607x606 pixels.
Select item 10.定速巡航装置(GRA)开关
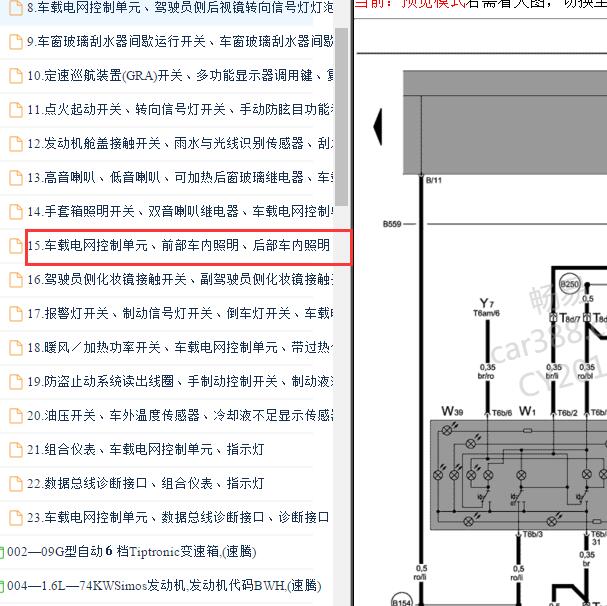180,76
